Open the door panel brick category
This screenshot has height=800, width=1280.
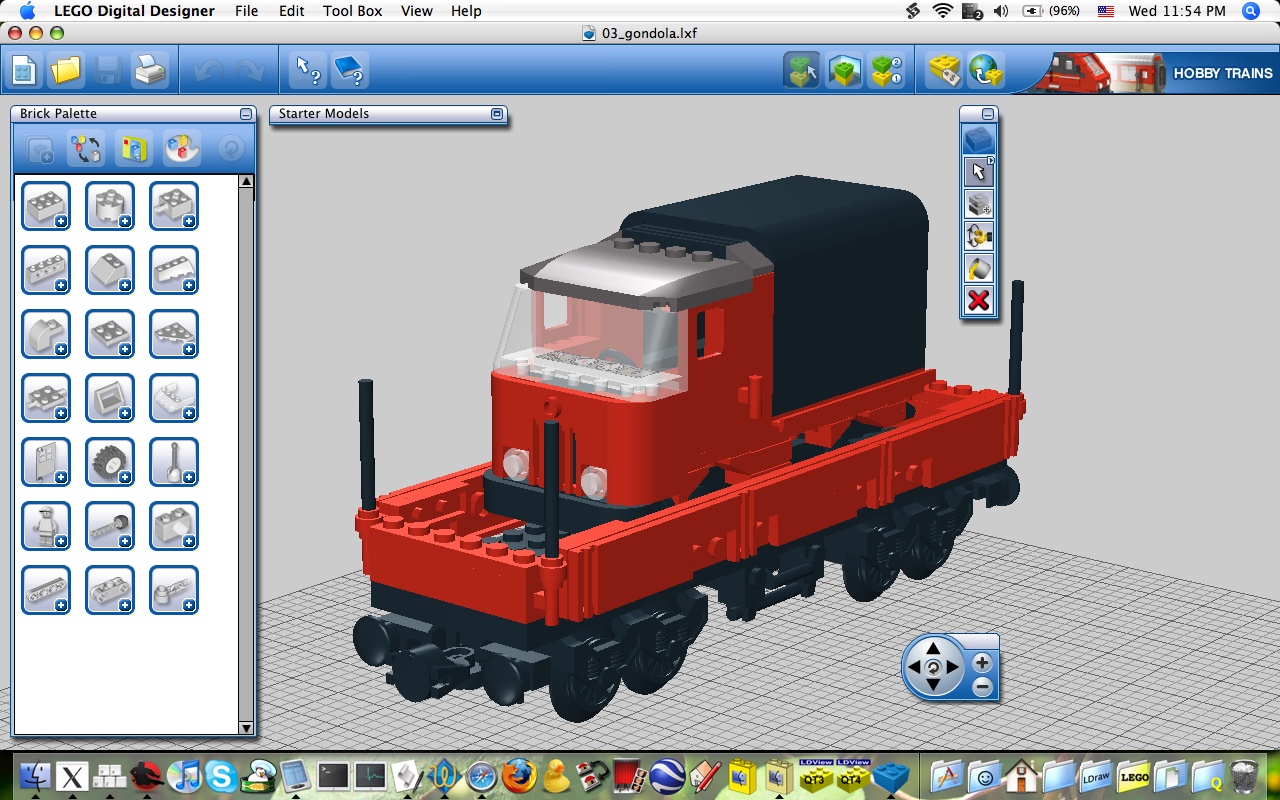pyautogui.click(x=46, y=462)
